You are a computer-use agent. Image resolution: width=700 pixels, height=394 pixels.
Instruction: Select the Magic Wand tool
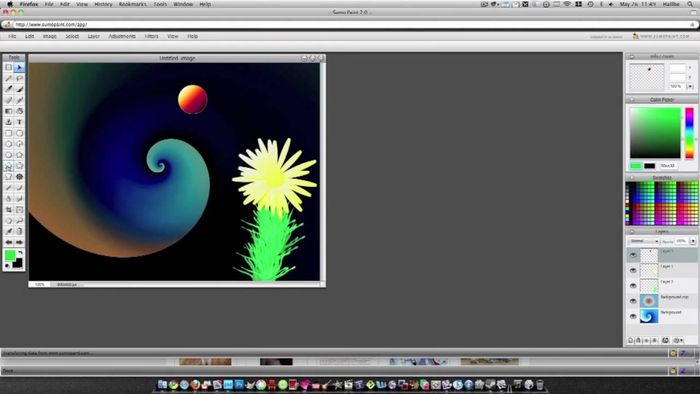(8, 79)
